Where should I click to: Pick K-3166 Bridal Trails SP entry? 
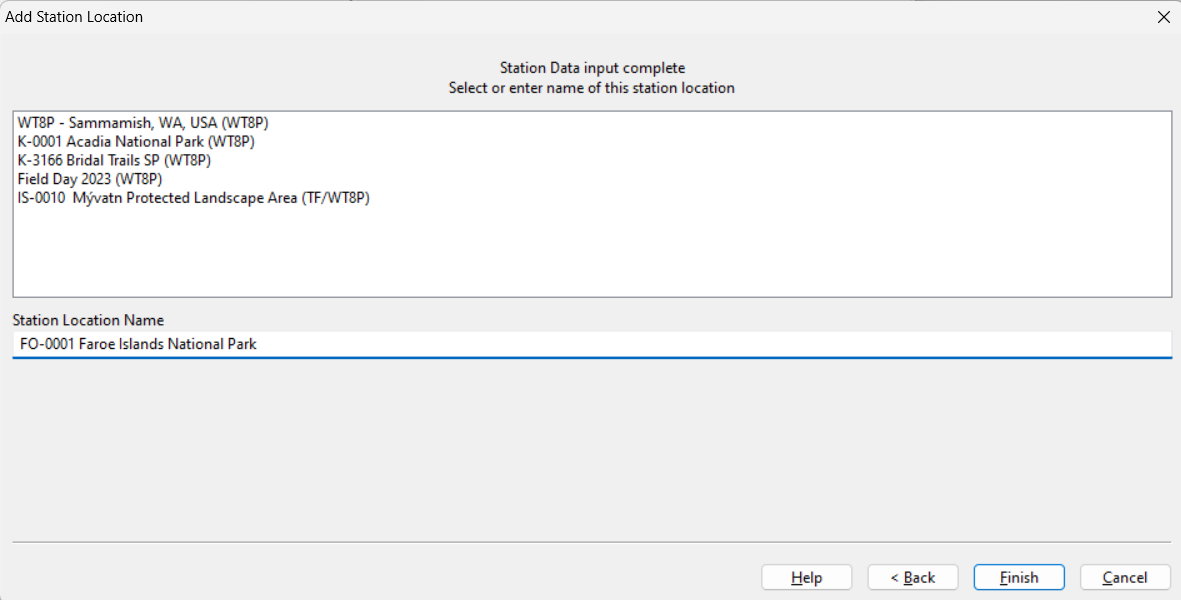pos(114,160)
